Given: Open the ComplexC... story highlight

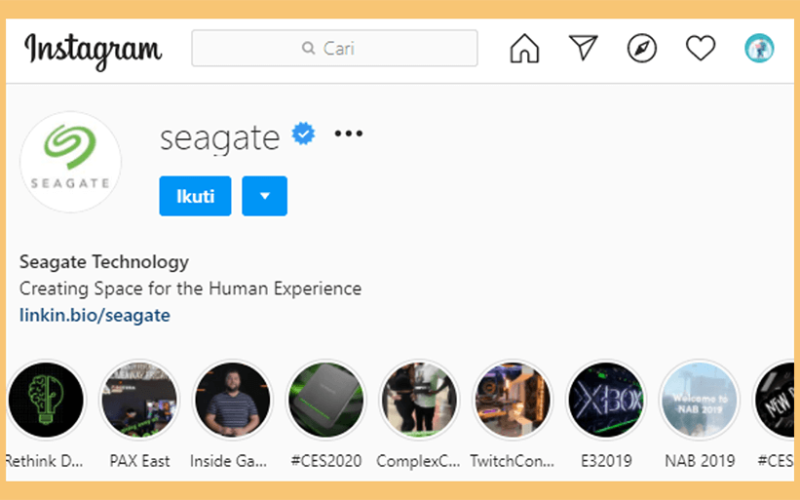Looking at the screenshot, I should click(x=419, y=399).
